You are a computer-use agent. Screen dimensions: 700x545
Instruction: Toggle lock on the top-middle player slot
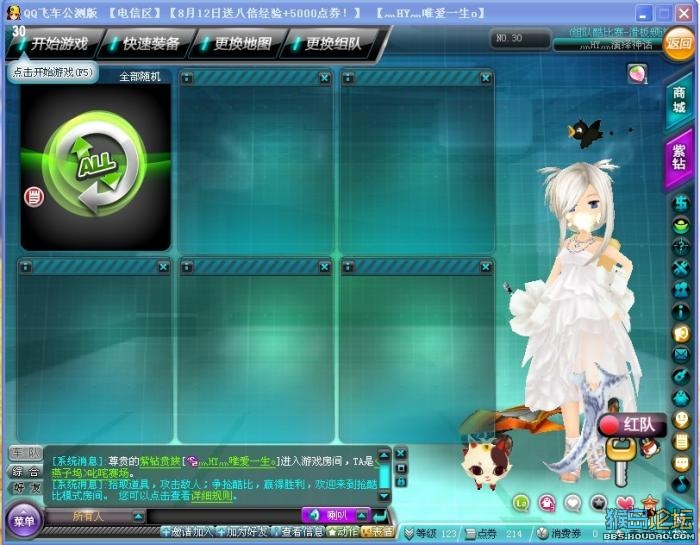click(187, 78)
